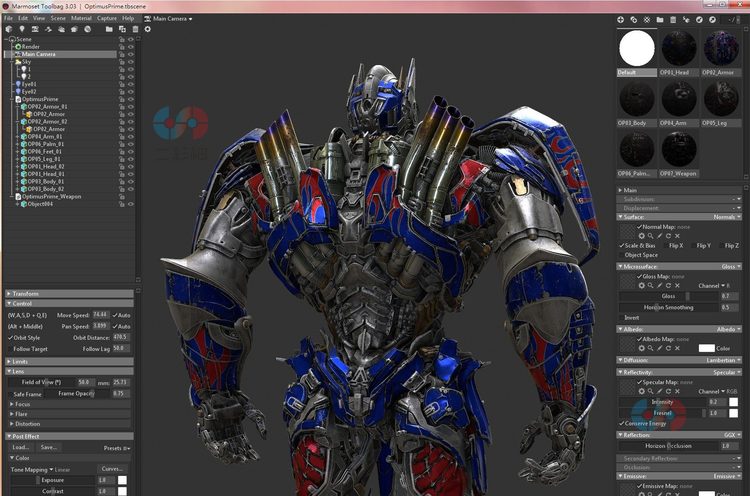Open the Reflection GGX dropdown

pyautogui.click(x=732, y=435)
